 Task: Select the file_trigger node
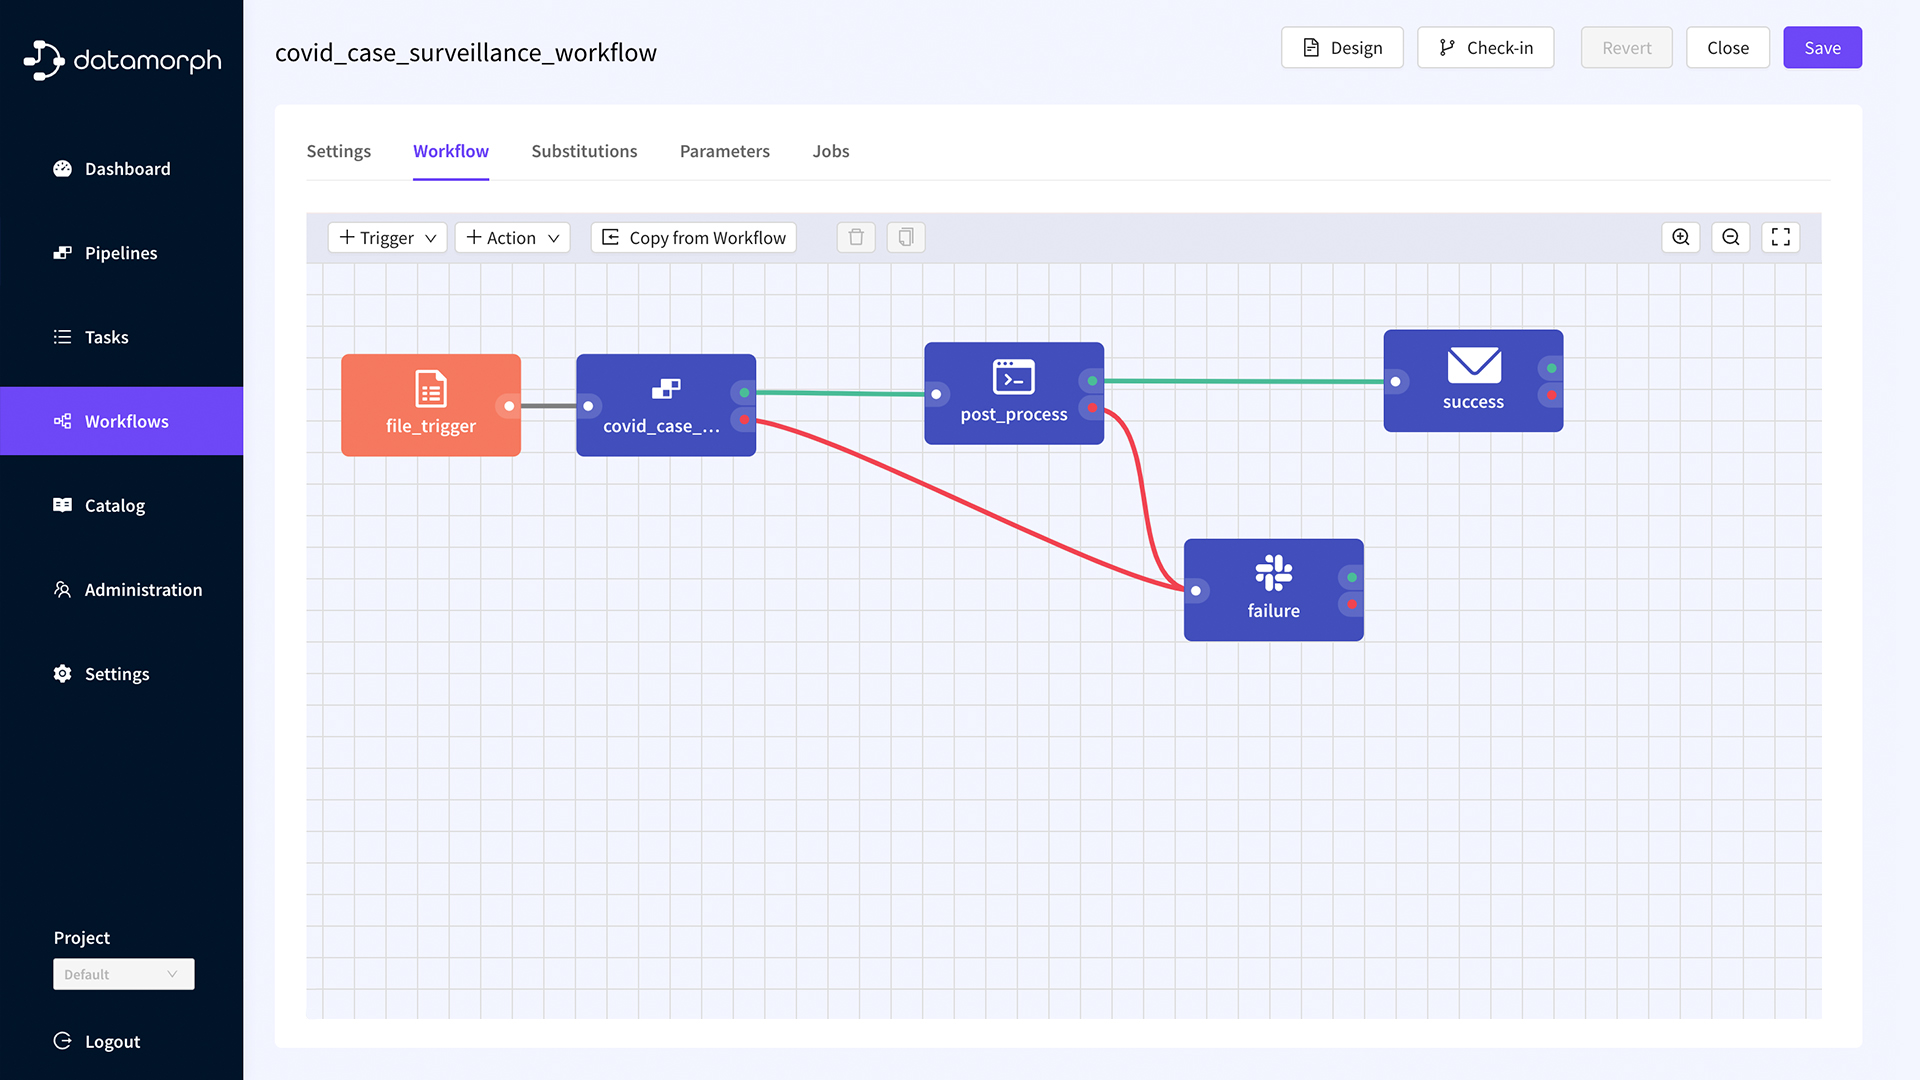[430, 405]
